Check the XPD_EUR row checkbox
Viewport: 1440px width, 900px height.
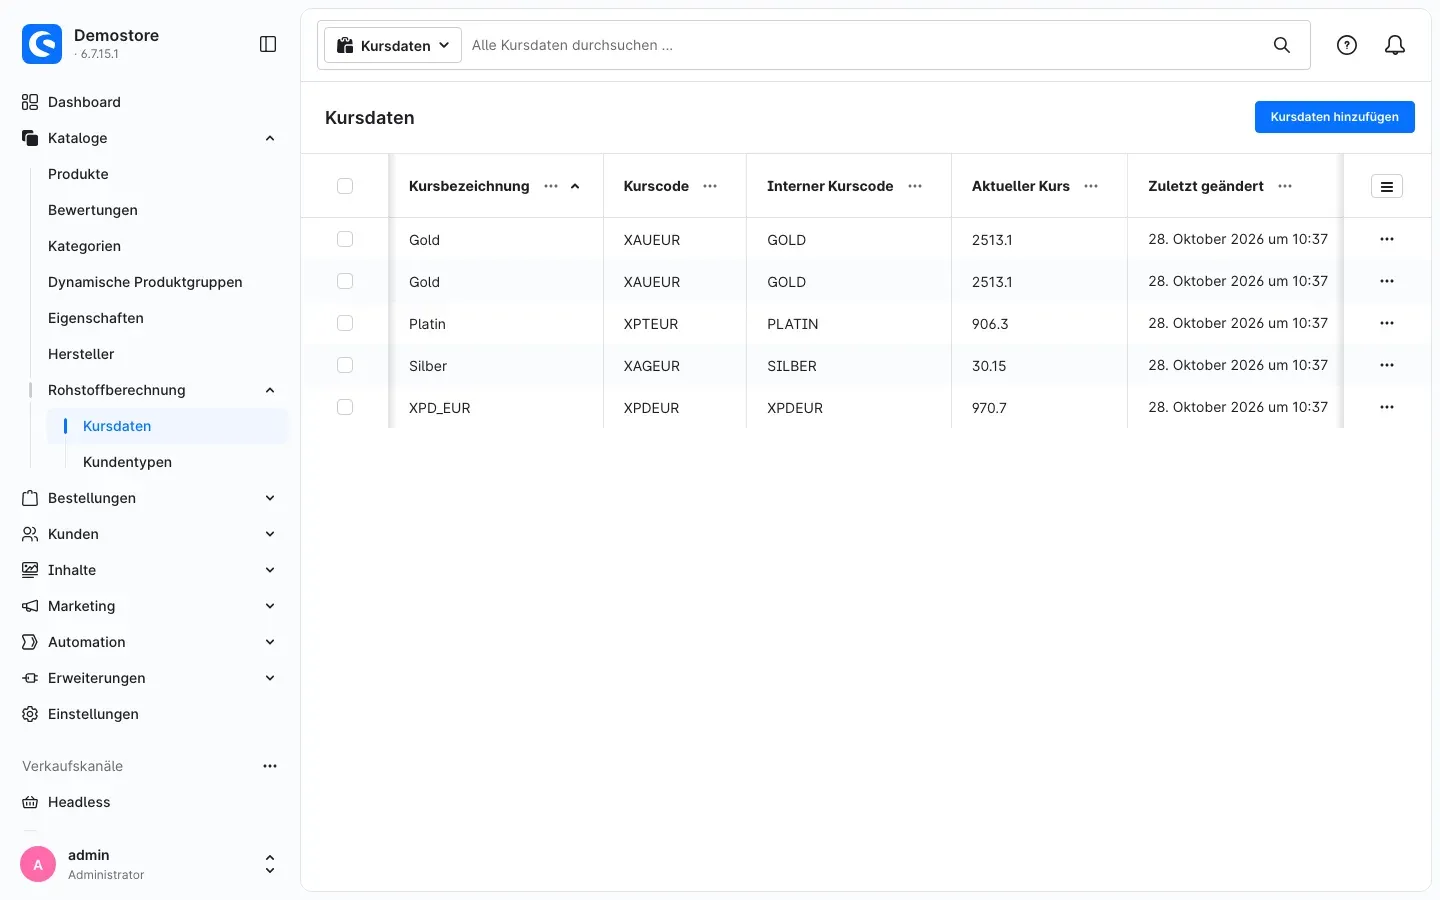[345, 407]
